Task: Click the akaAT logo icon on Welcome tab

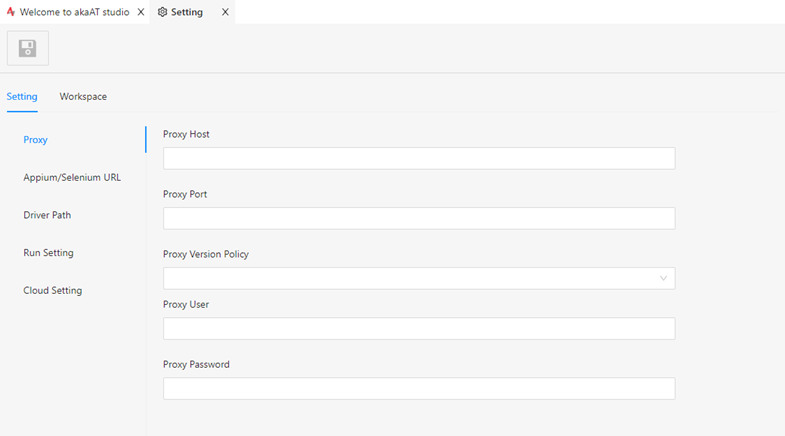Action: 11,12
